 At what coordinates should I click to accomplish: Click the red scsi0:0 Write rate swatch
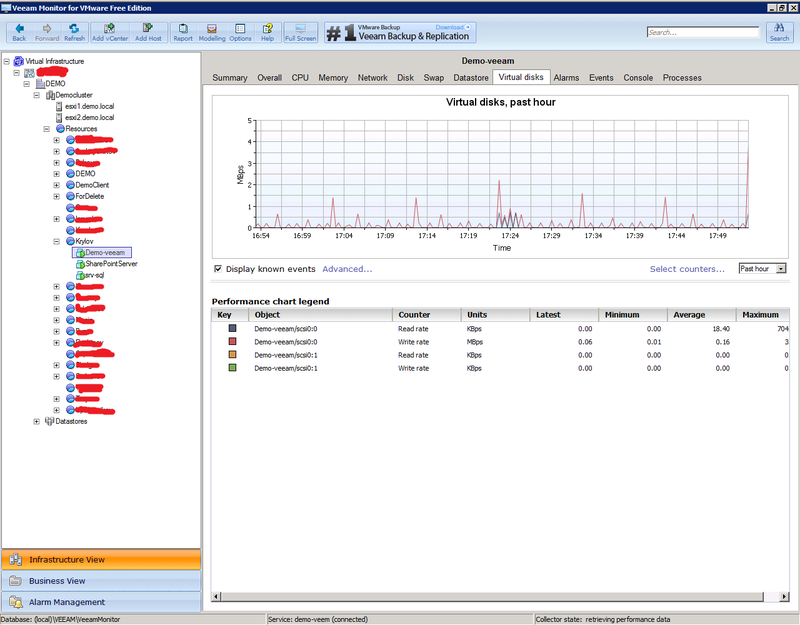(x=232, y=341)
